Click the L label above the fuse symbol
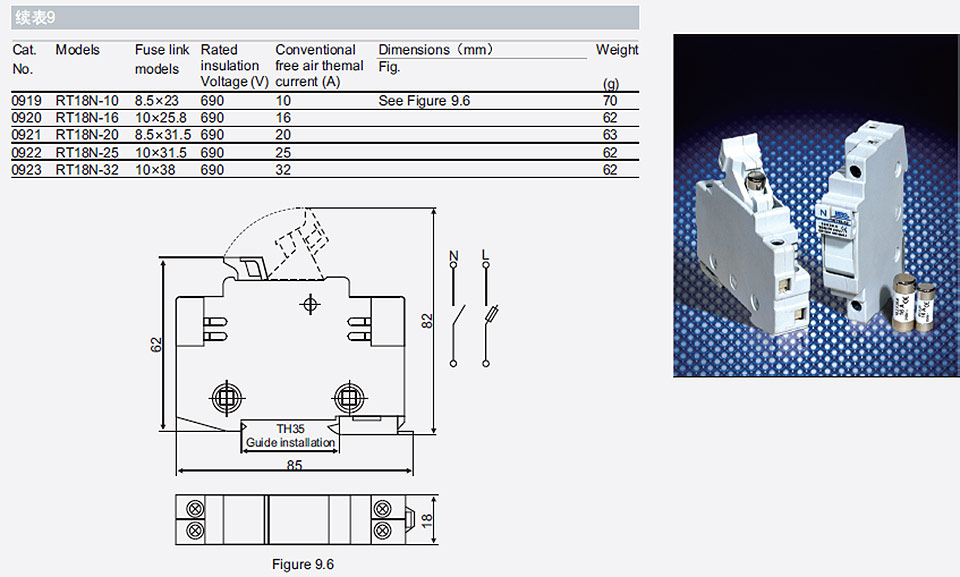Viewport: 960px width, 577px height. 486,255
